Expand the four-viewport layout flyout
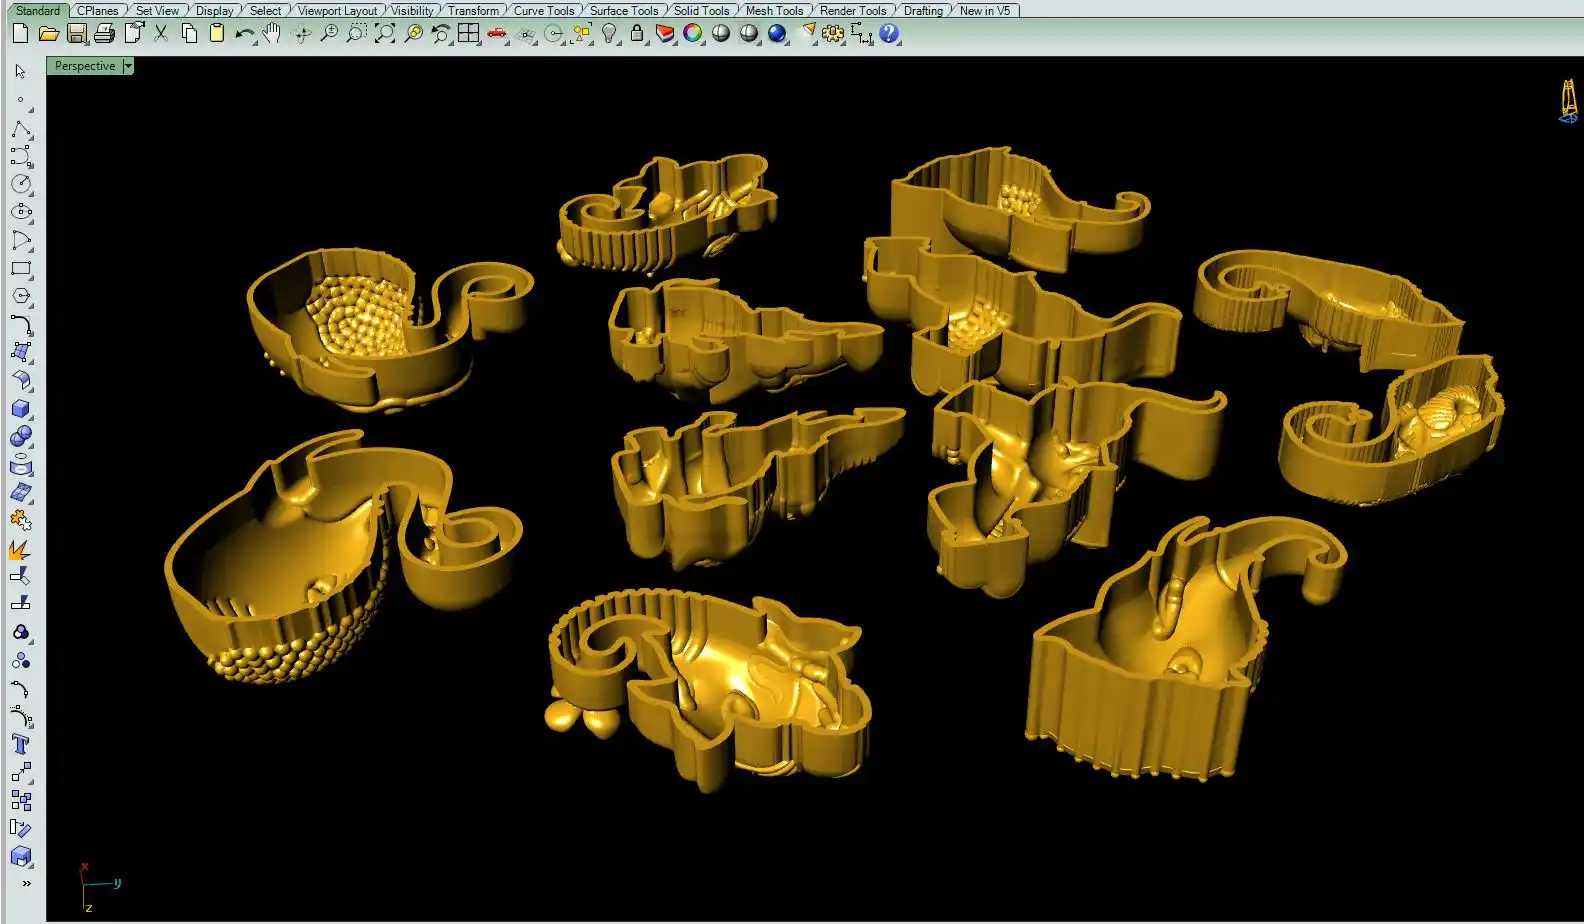1584x924 pixels. coord(468,34)
